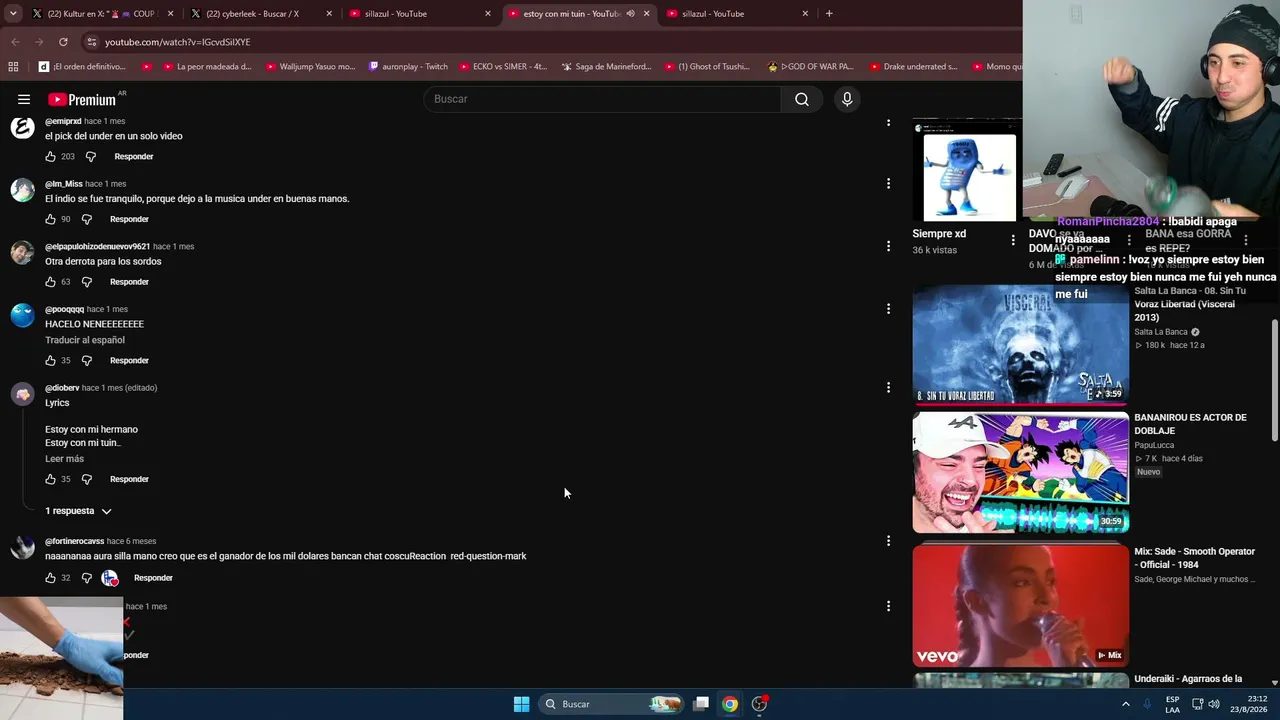This screenshot has height=720, width=1280.
Task: Focus the Chrome address bar URL
Action: pyautogui.click(x=177, y=42)
